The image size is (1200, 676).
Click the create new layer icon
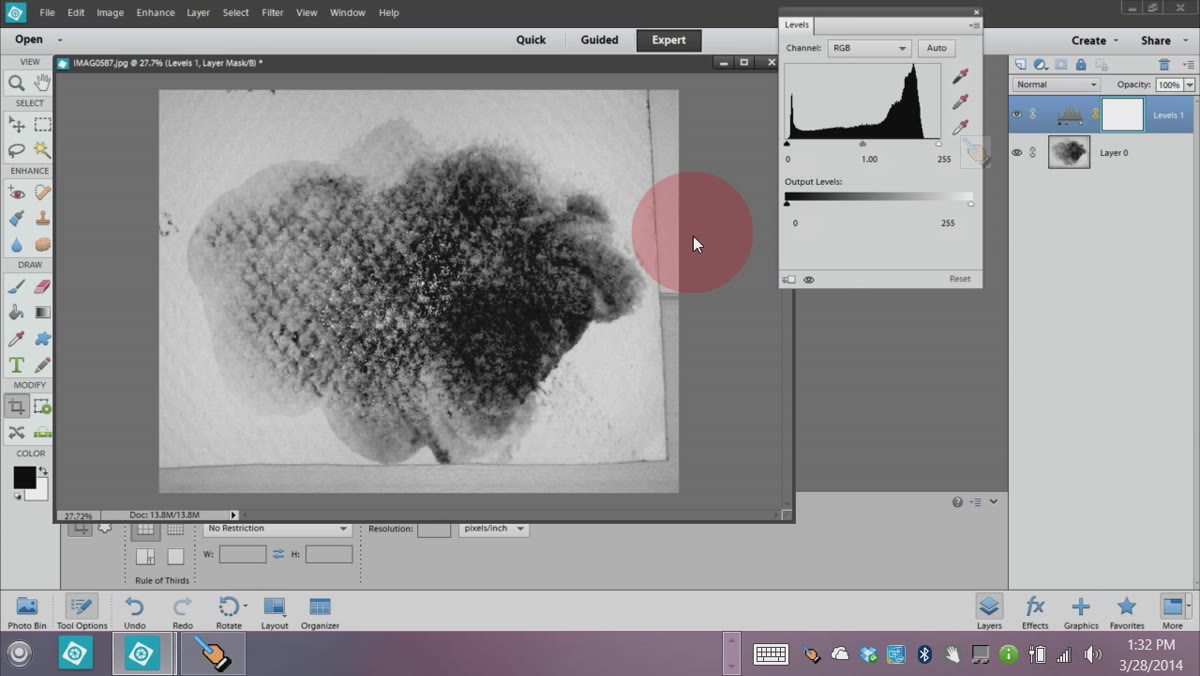click(1019, 64)
